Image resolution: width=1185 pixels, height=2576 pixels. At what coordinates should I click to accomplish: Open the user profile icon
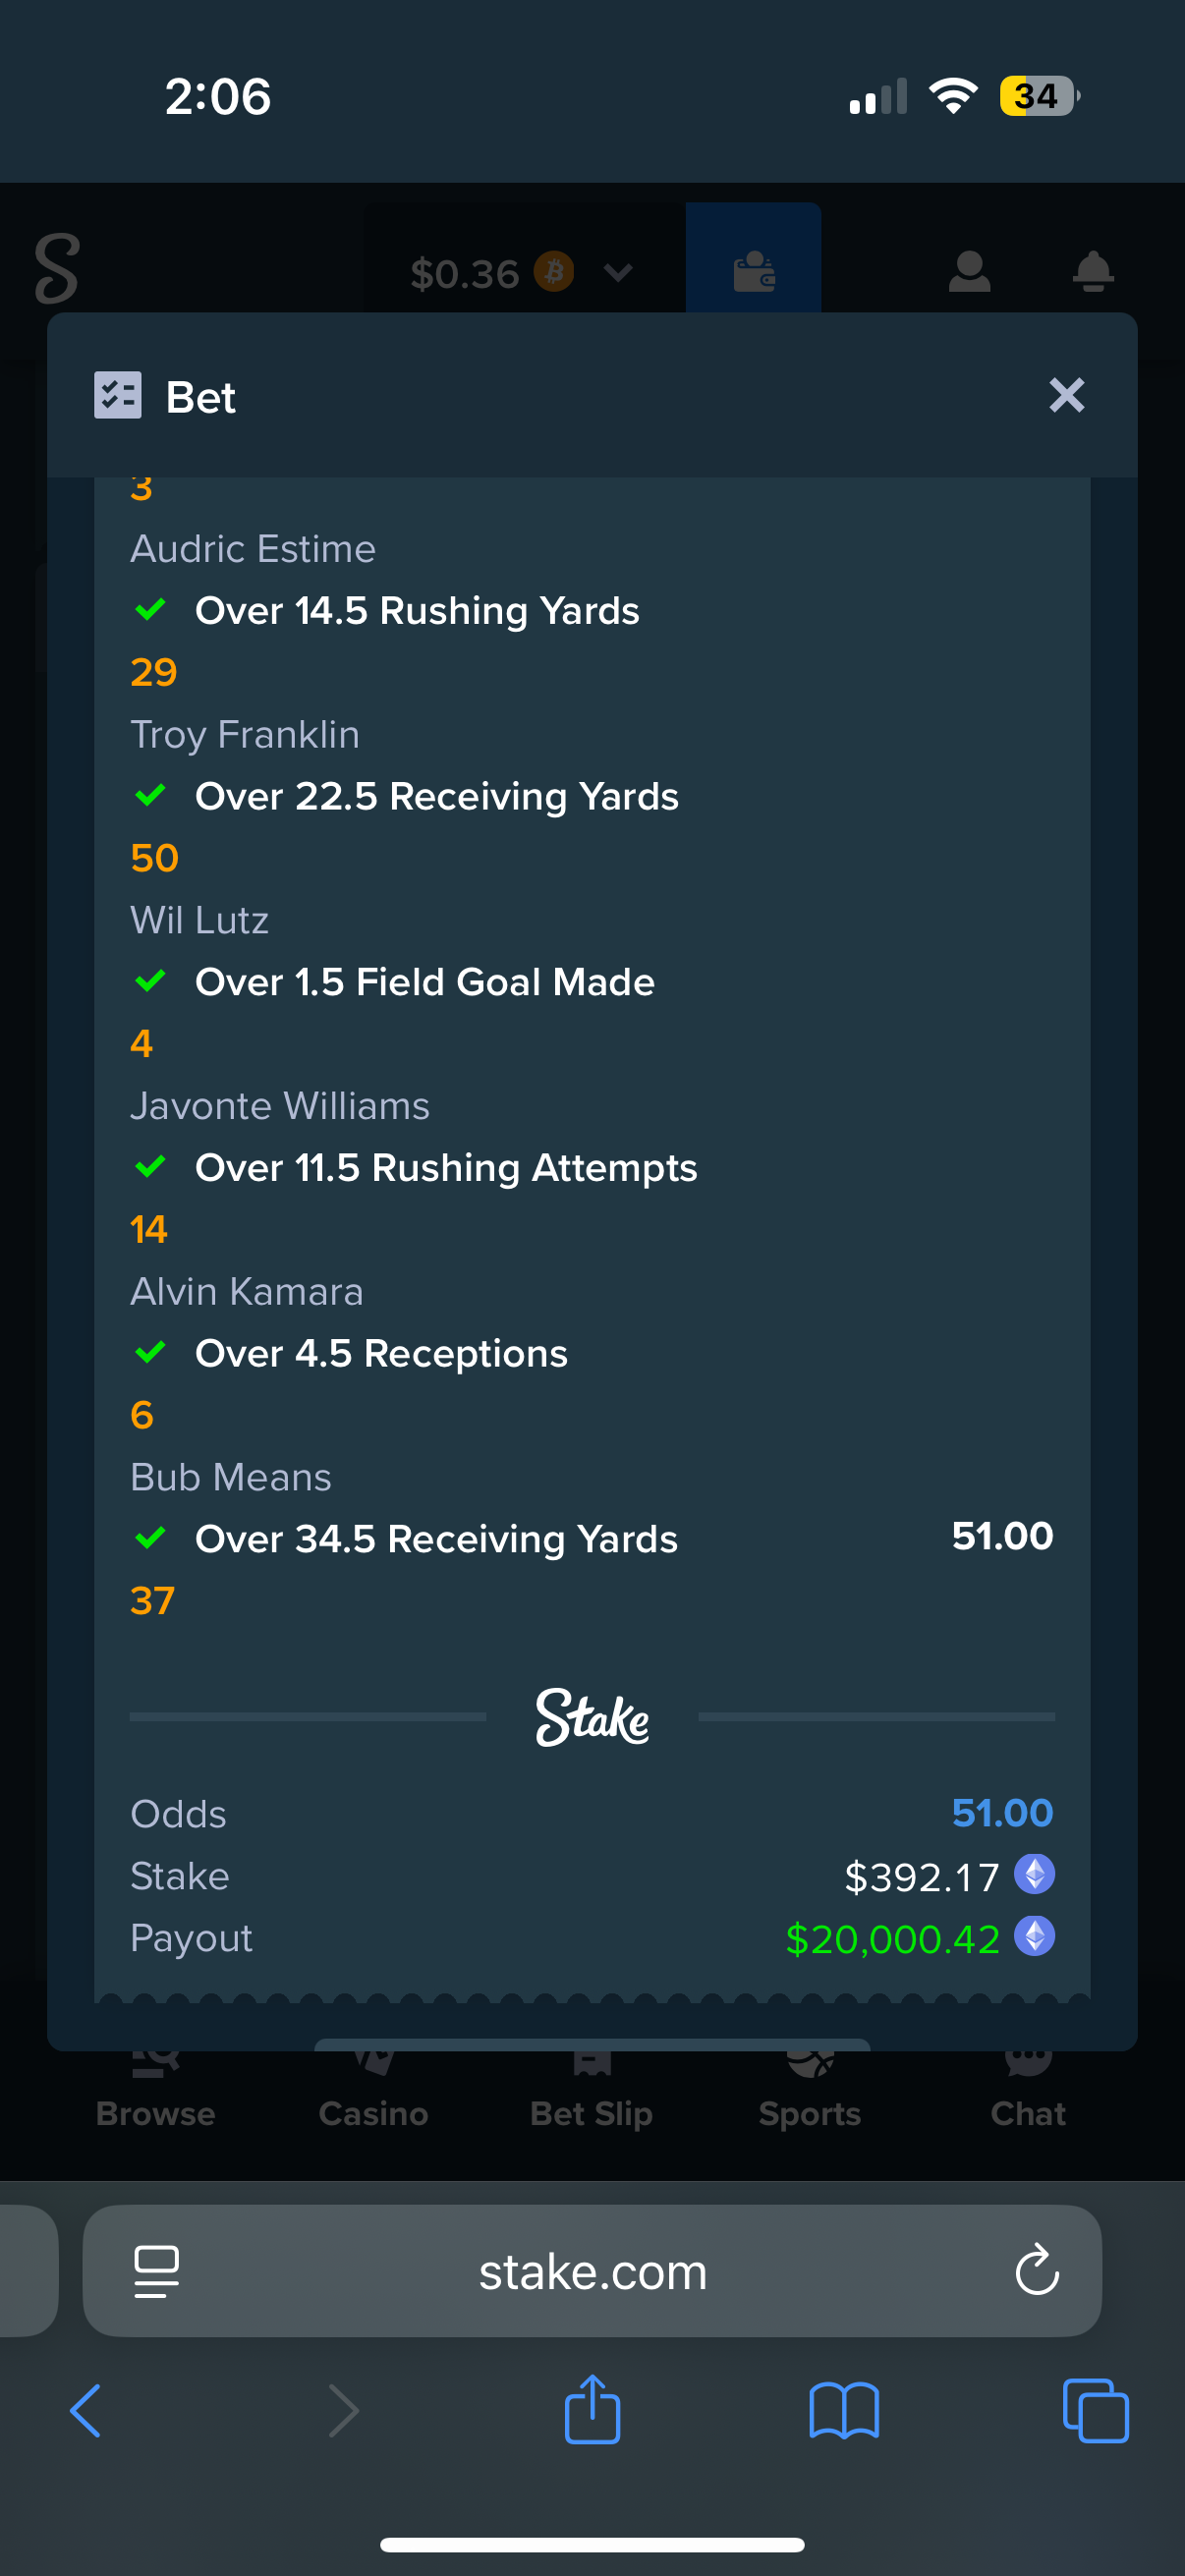point(969,271)
